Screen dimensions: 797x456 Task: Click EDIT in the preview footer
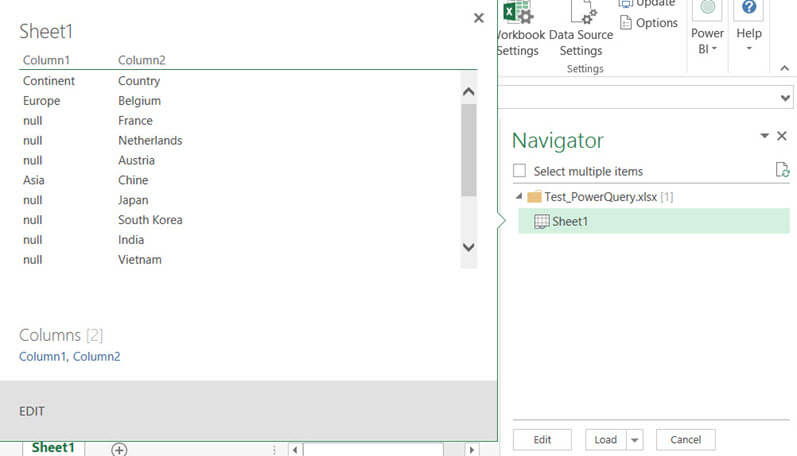32,411
